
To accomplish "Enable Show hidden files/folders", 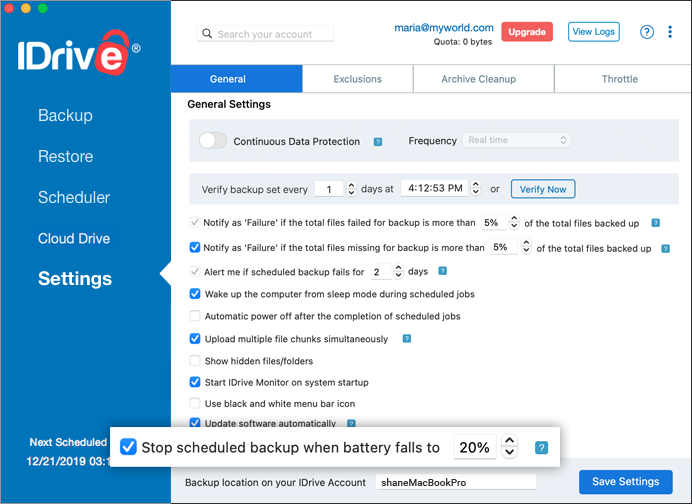I will [195, 361].
